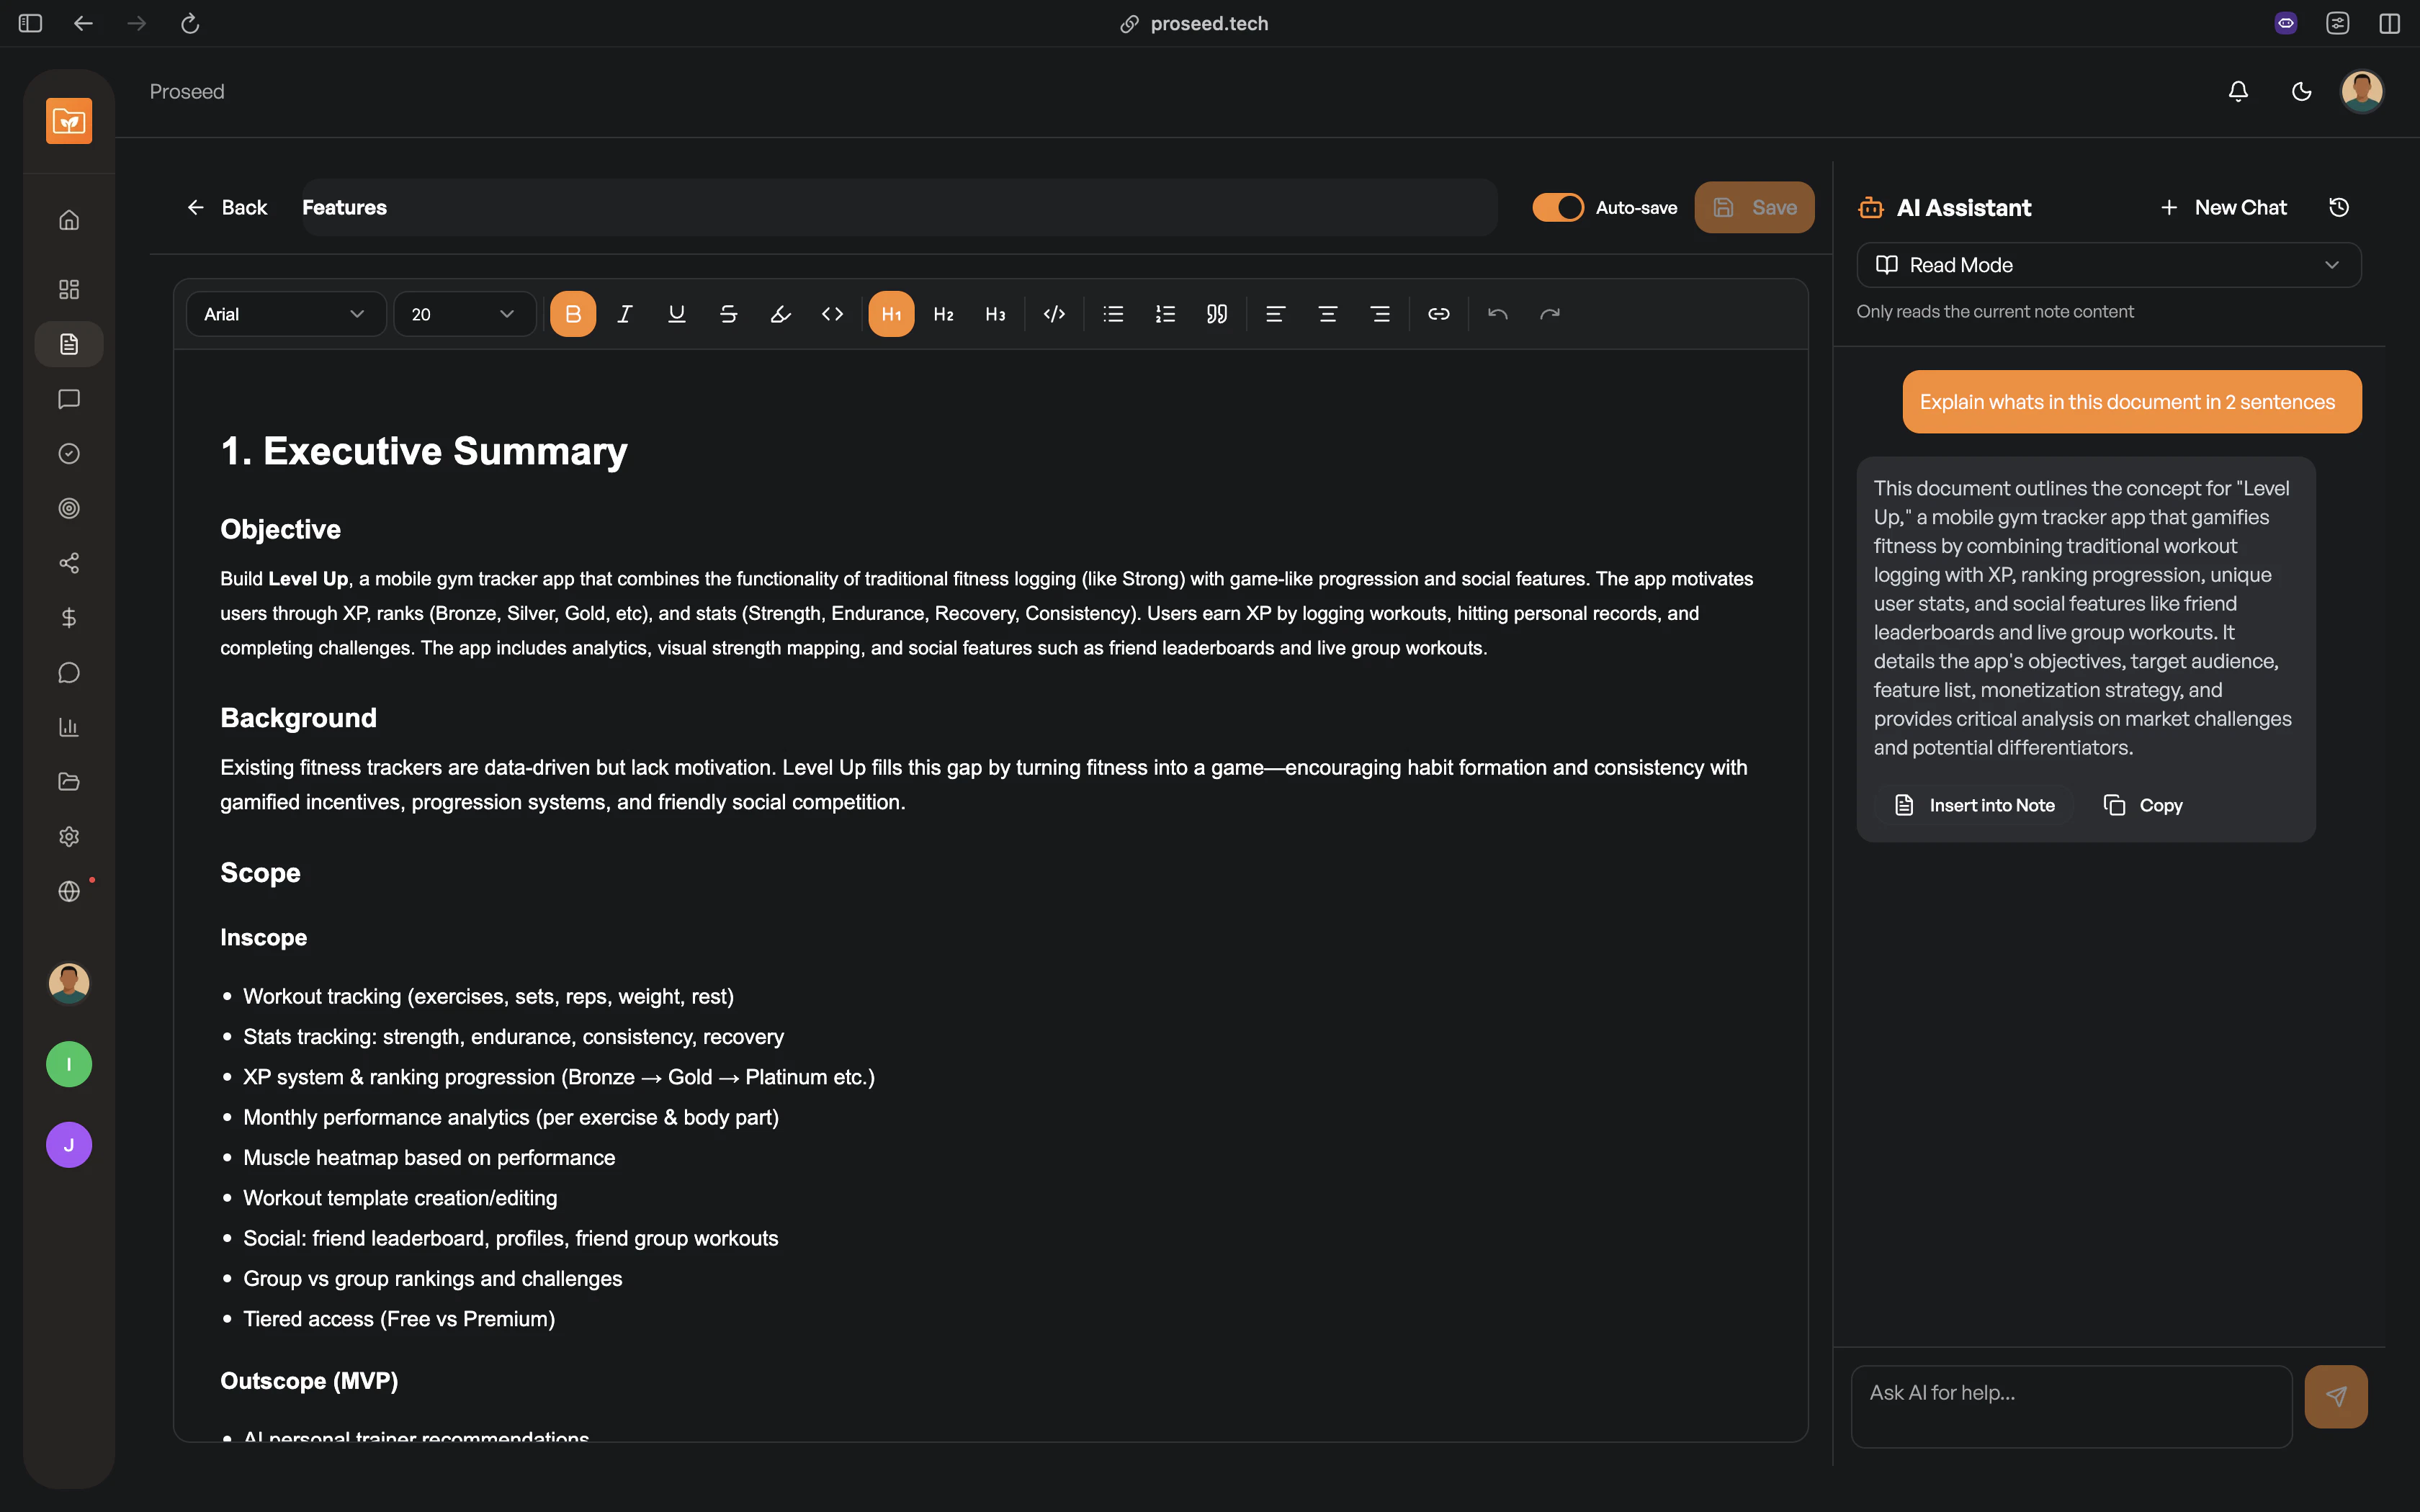Insert a hyperlink using the link icon
Viewport: 2420px width, 1512px height.
coord(1438,313)
